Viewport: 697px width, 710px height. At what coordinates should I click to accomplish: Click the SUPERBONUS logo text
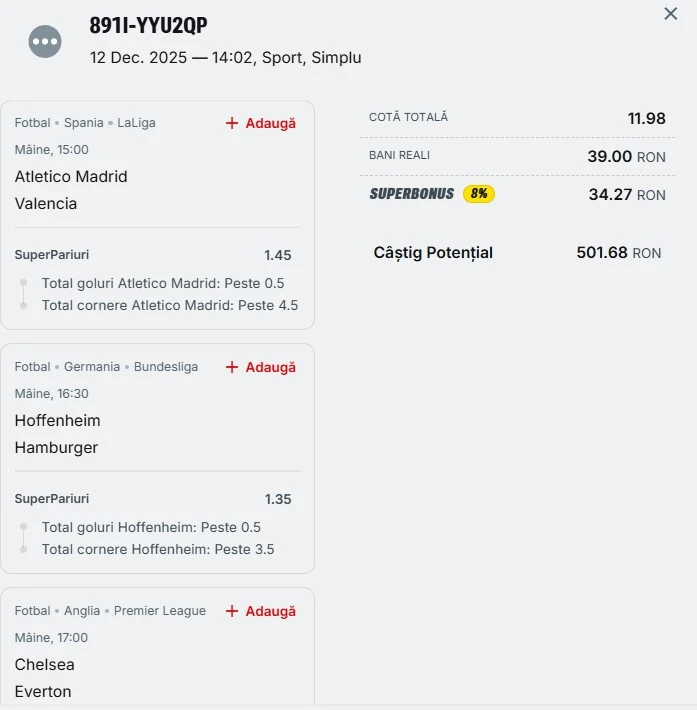click(411, 194)
